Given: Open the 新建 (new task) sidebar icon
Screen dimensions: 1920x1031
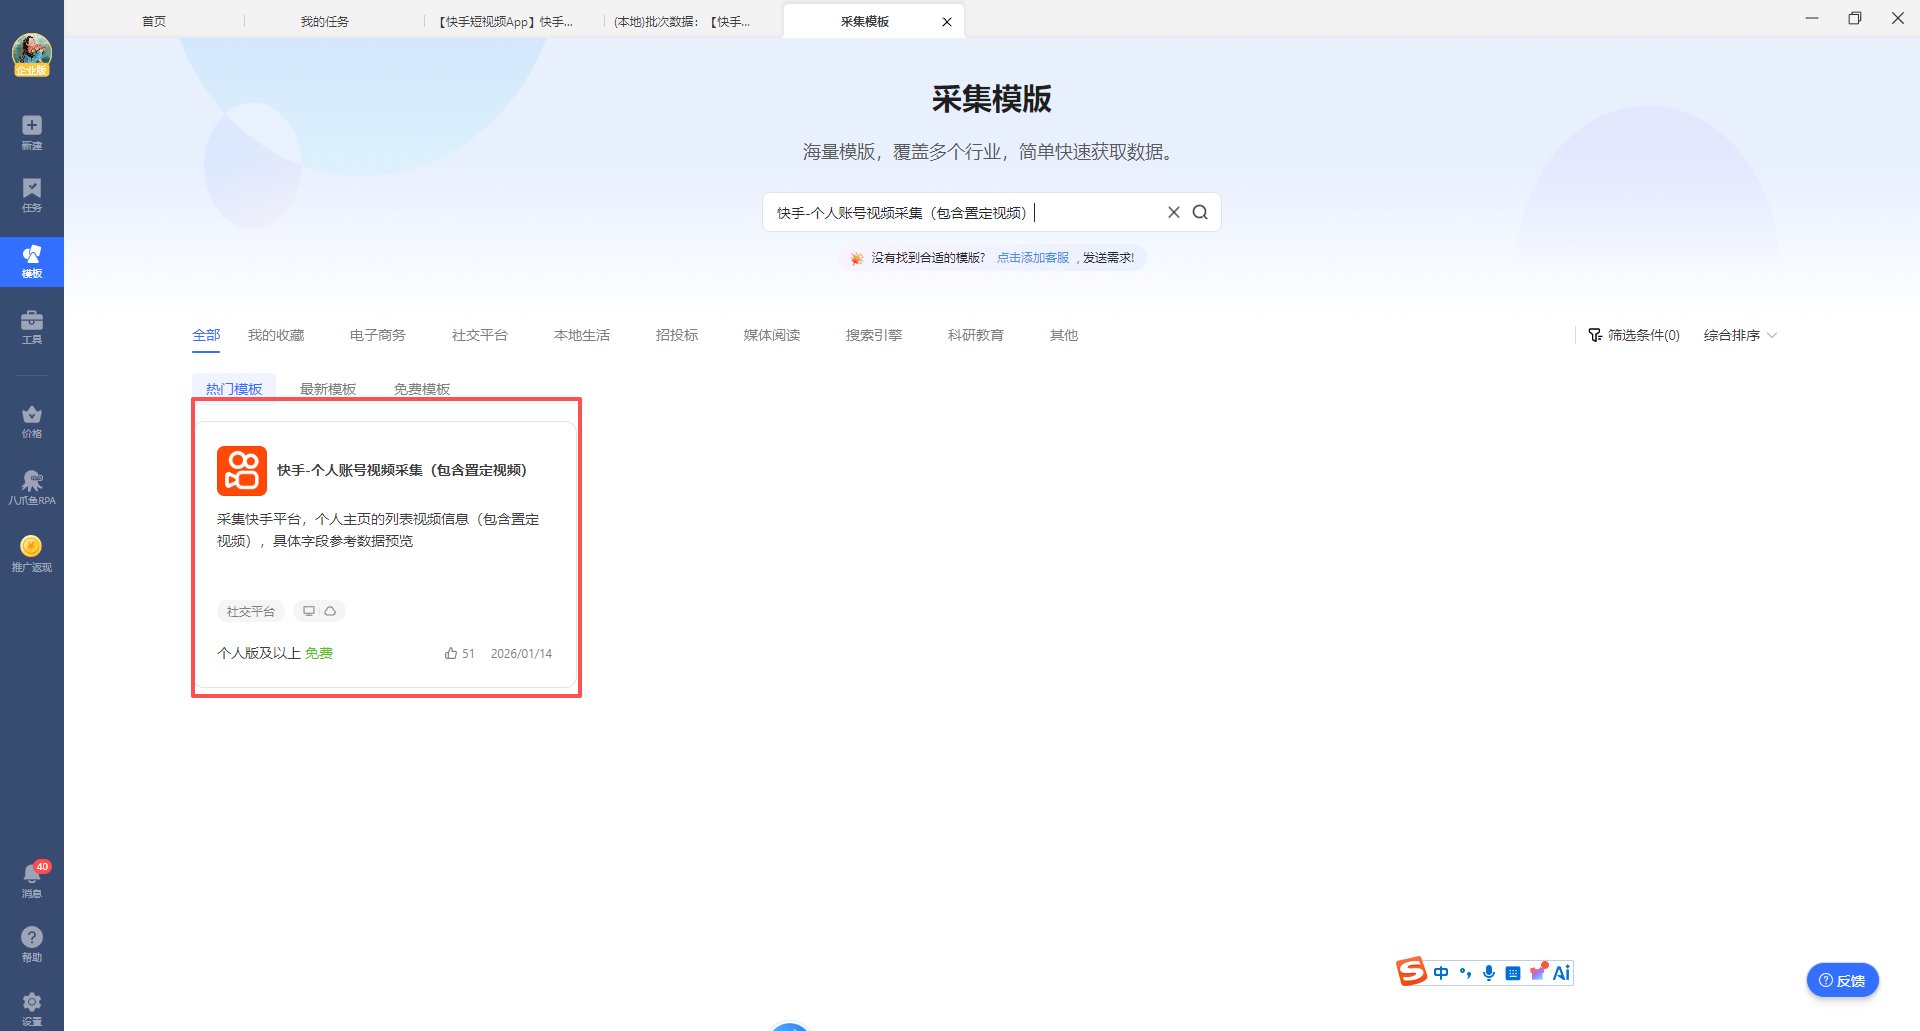Looking at the screenshot, I should click(32, 131).
